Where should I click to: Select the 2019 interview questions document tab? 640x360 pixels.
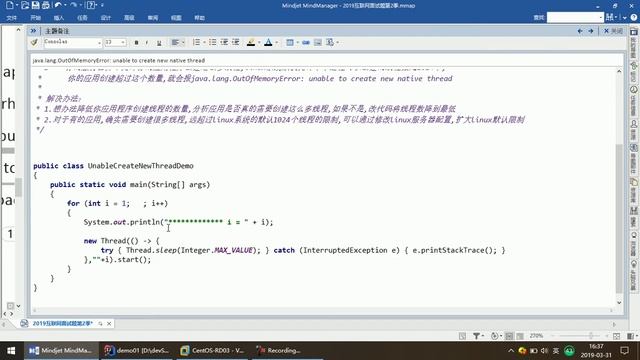(x=62, y=323)
